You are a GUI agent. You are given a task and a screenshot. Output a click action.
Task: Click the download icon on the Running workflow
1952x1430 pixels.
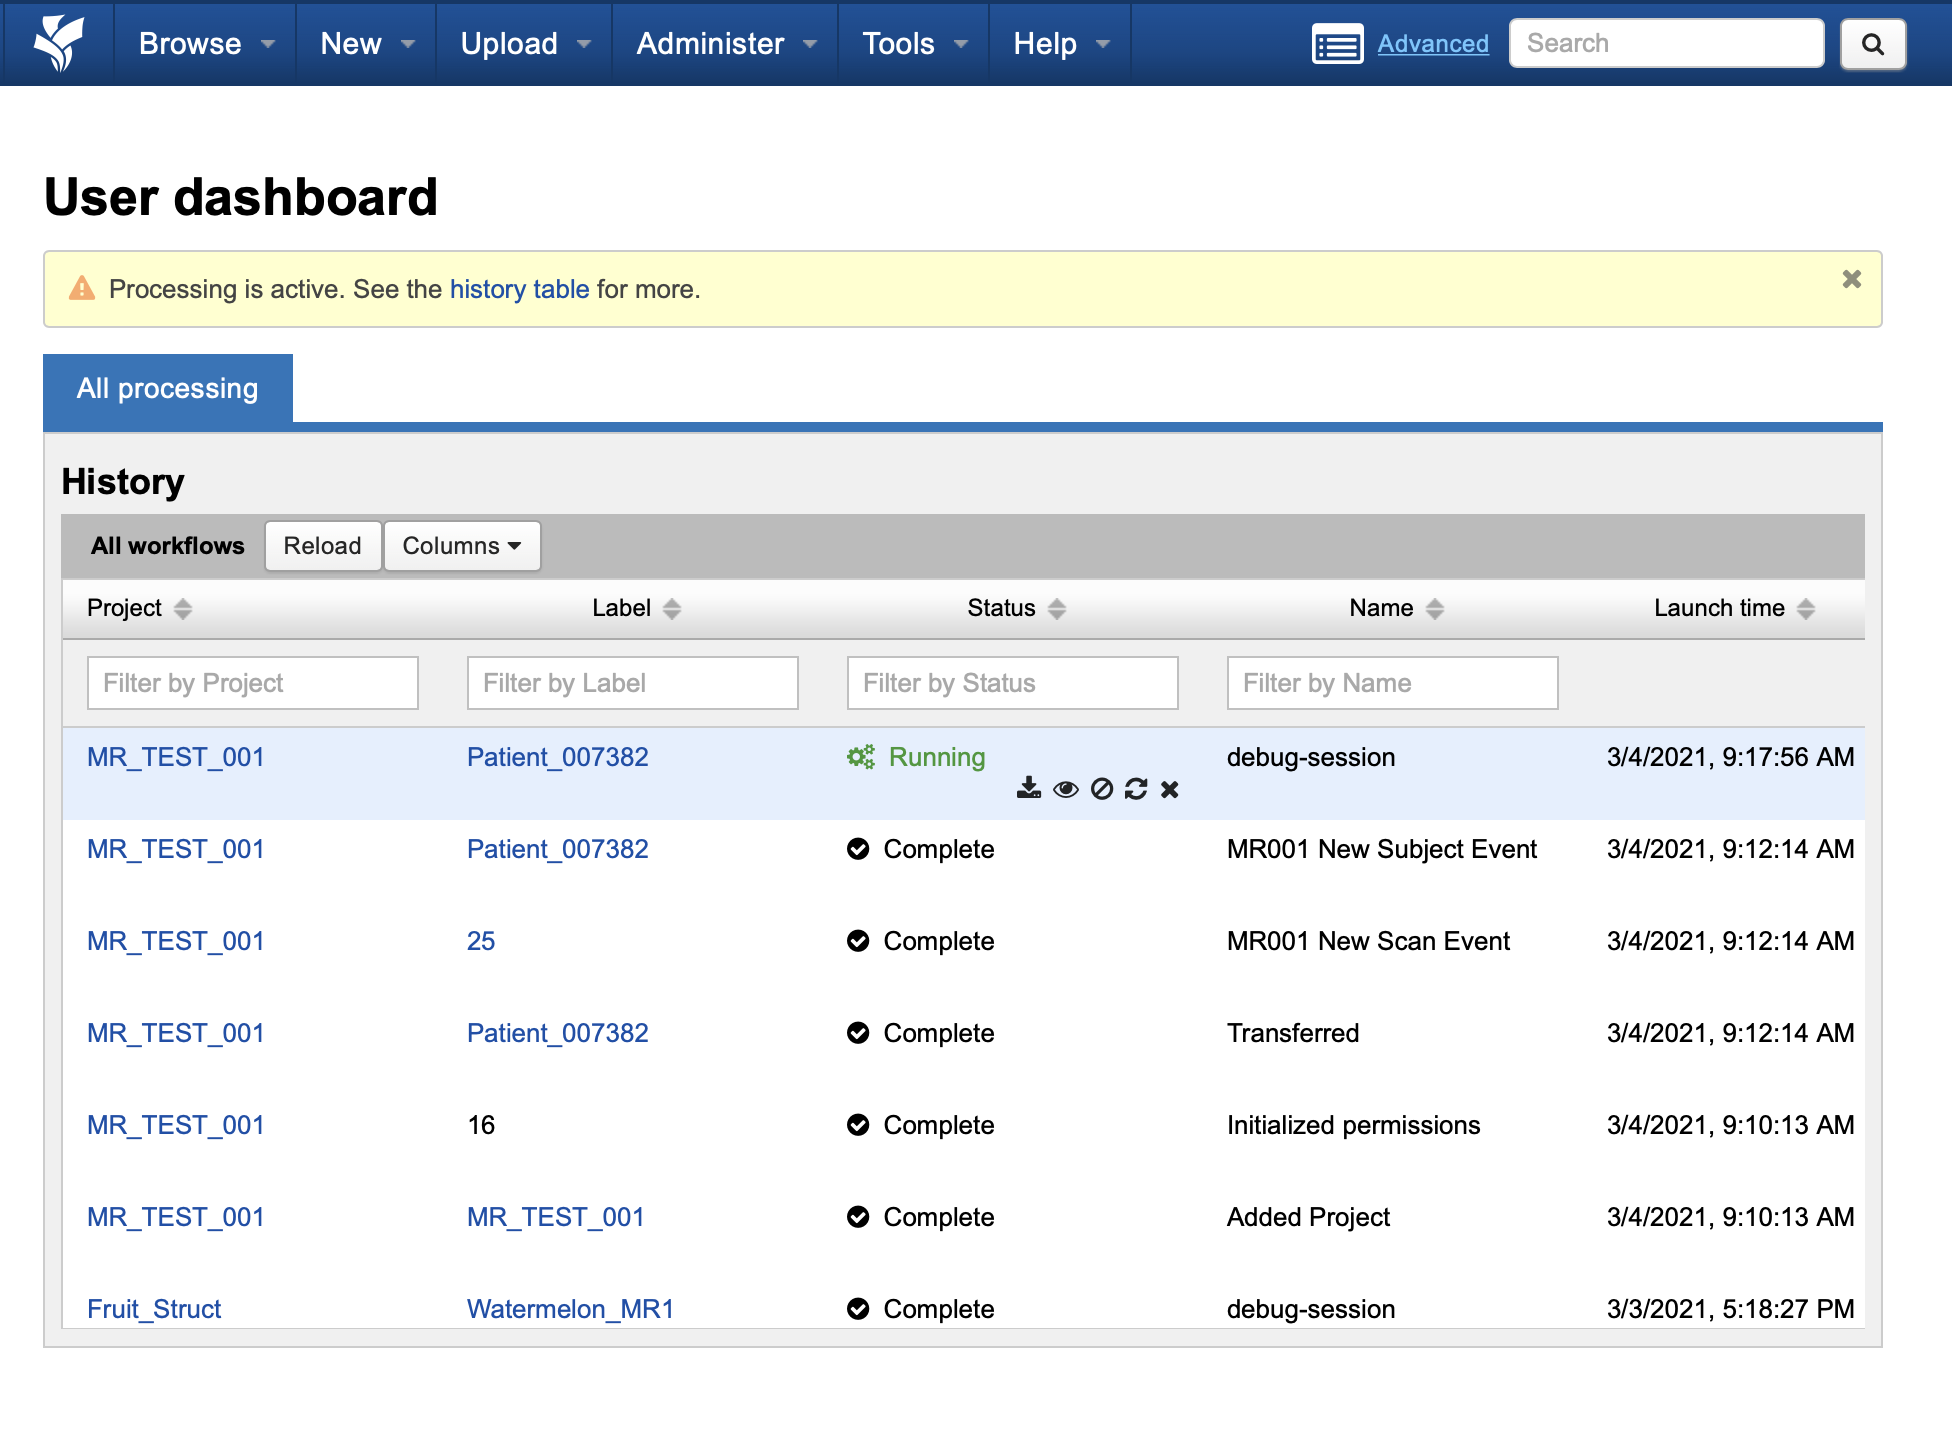[x=1028, y=789]
